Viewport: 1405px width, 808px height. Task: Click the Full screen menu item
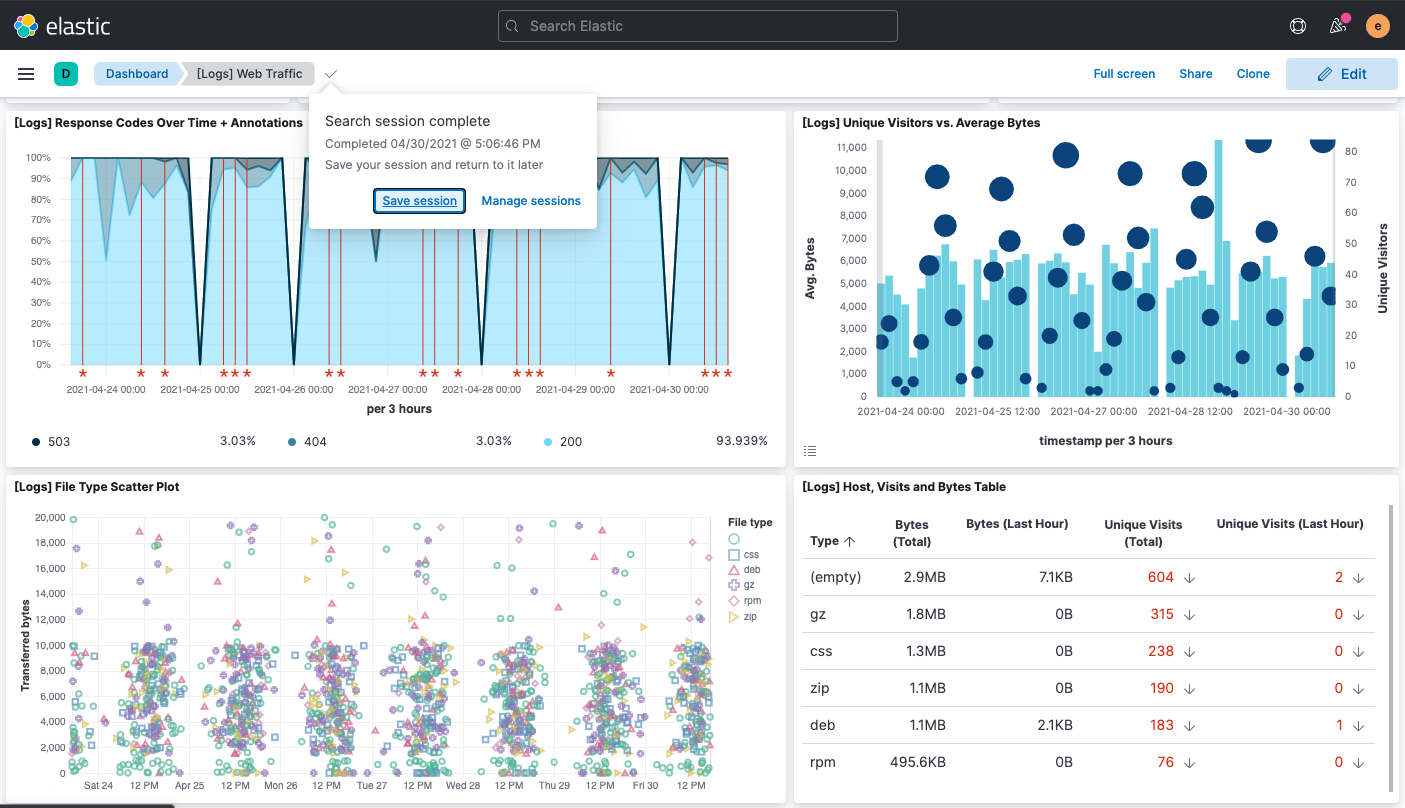pos(1124,74)
